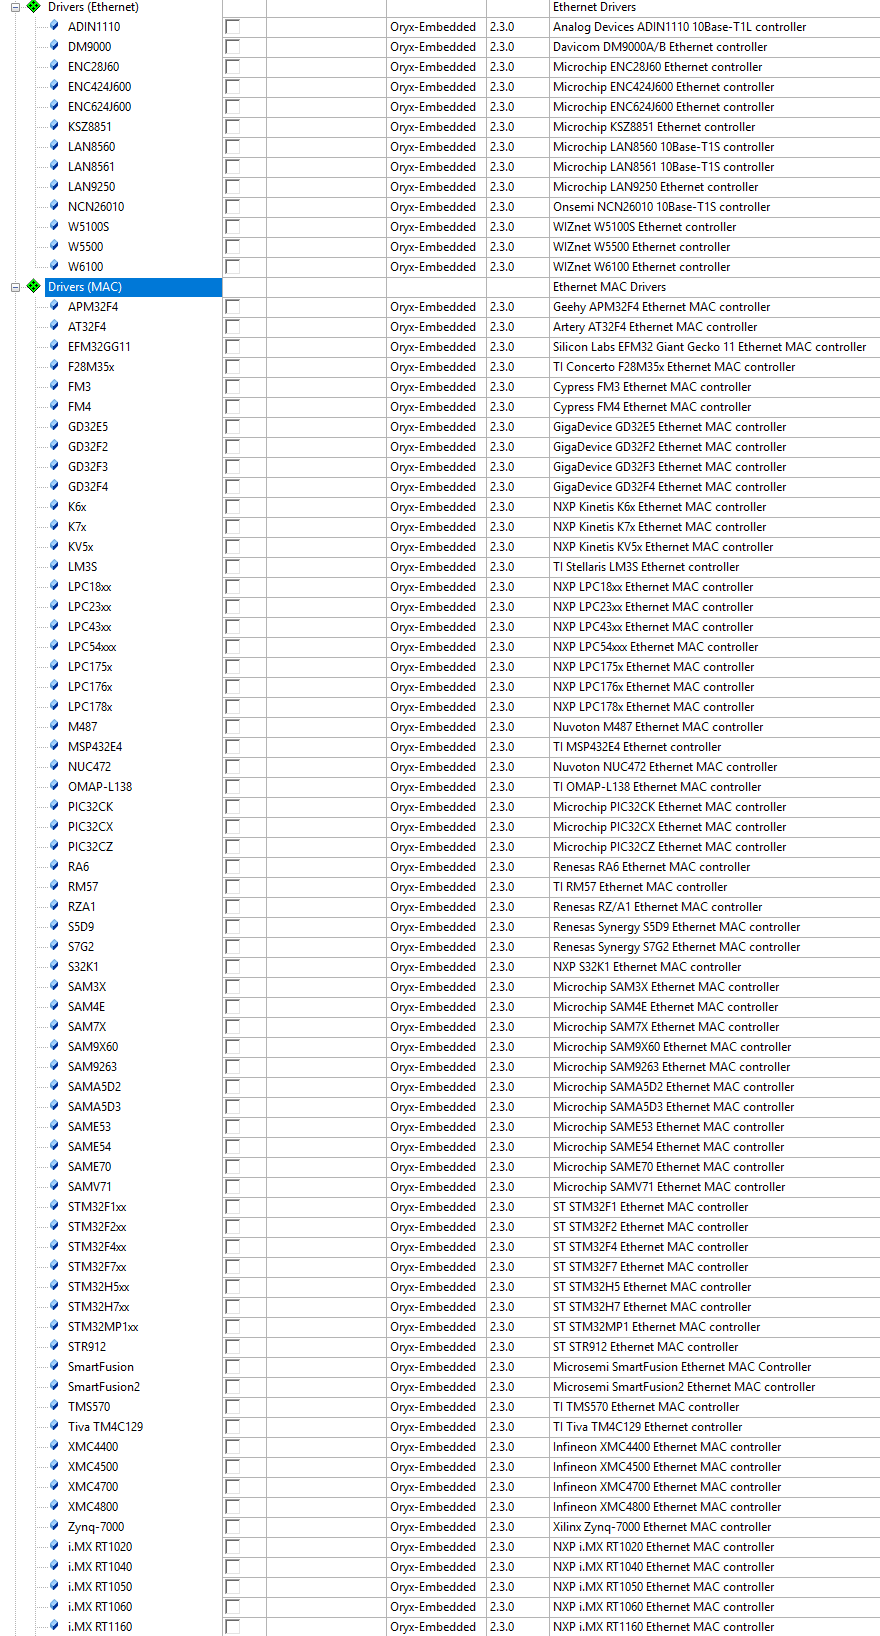Tick the checkbox for STM32H7xx
880x1636 pixels.
tap(233, 1307)
